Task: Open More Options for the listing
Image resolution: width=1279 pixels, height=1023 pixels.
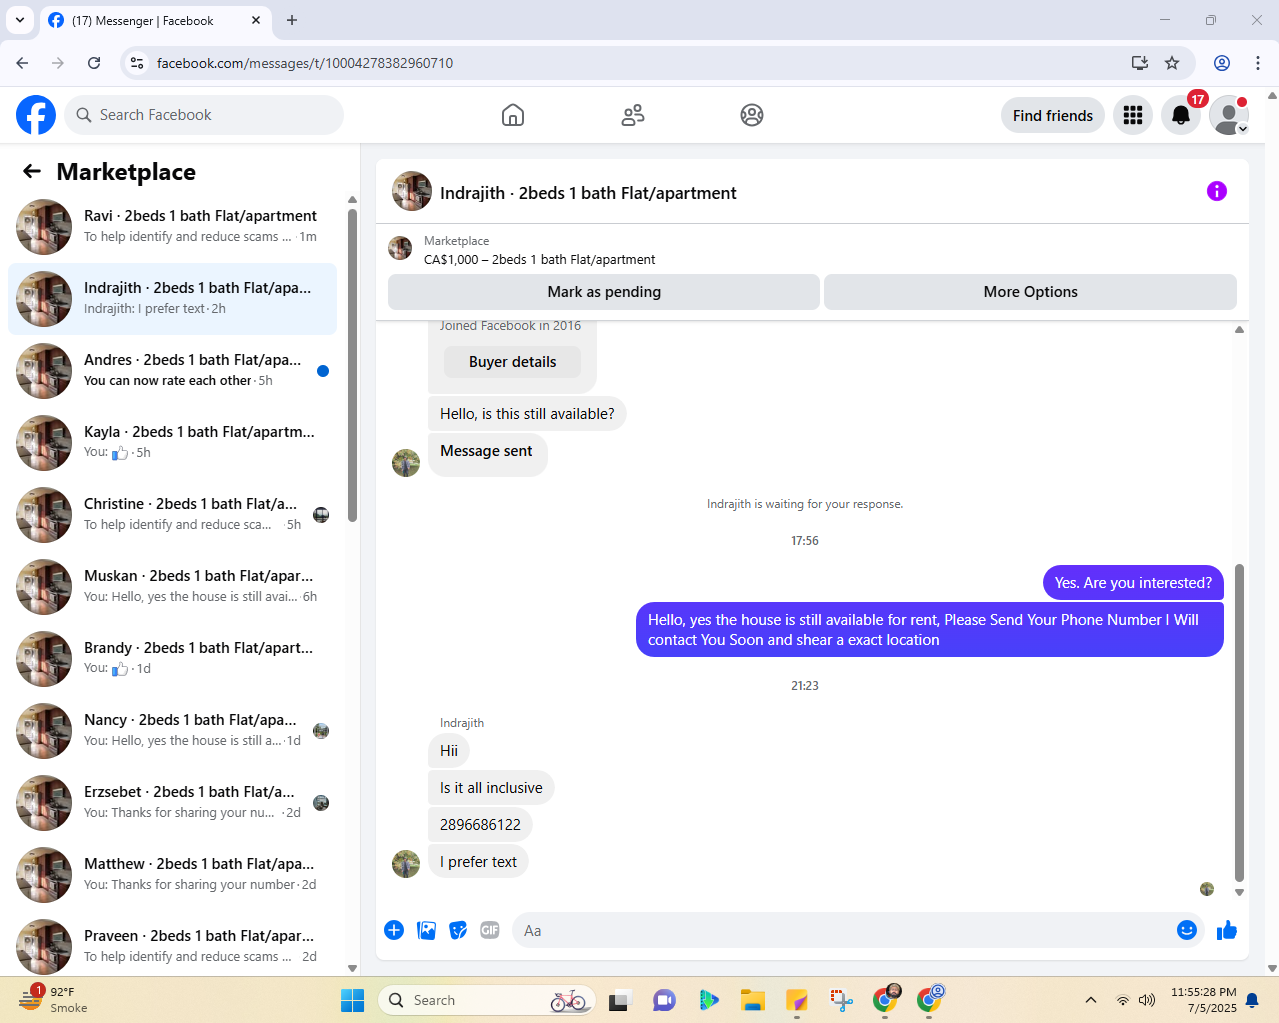Action: click(x=1030, y=292)
